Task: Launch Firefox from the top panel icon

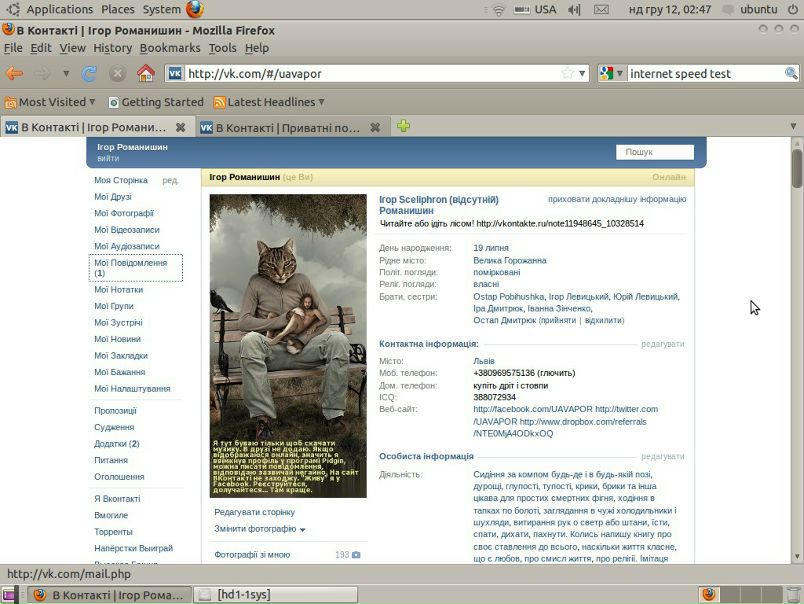Action: click(194, 9)
